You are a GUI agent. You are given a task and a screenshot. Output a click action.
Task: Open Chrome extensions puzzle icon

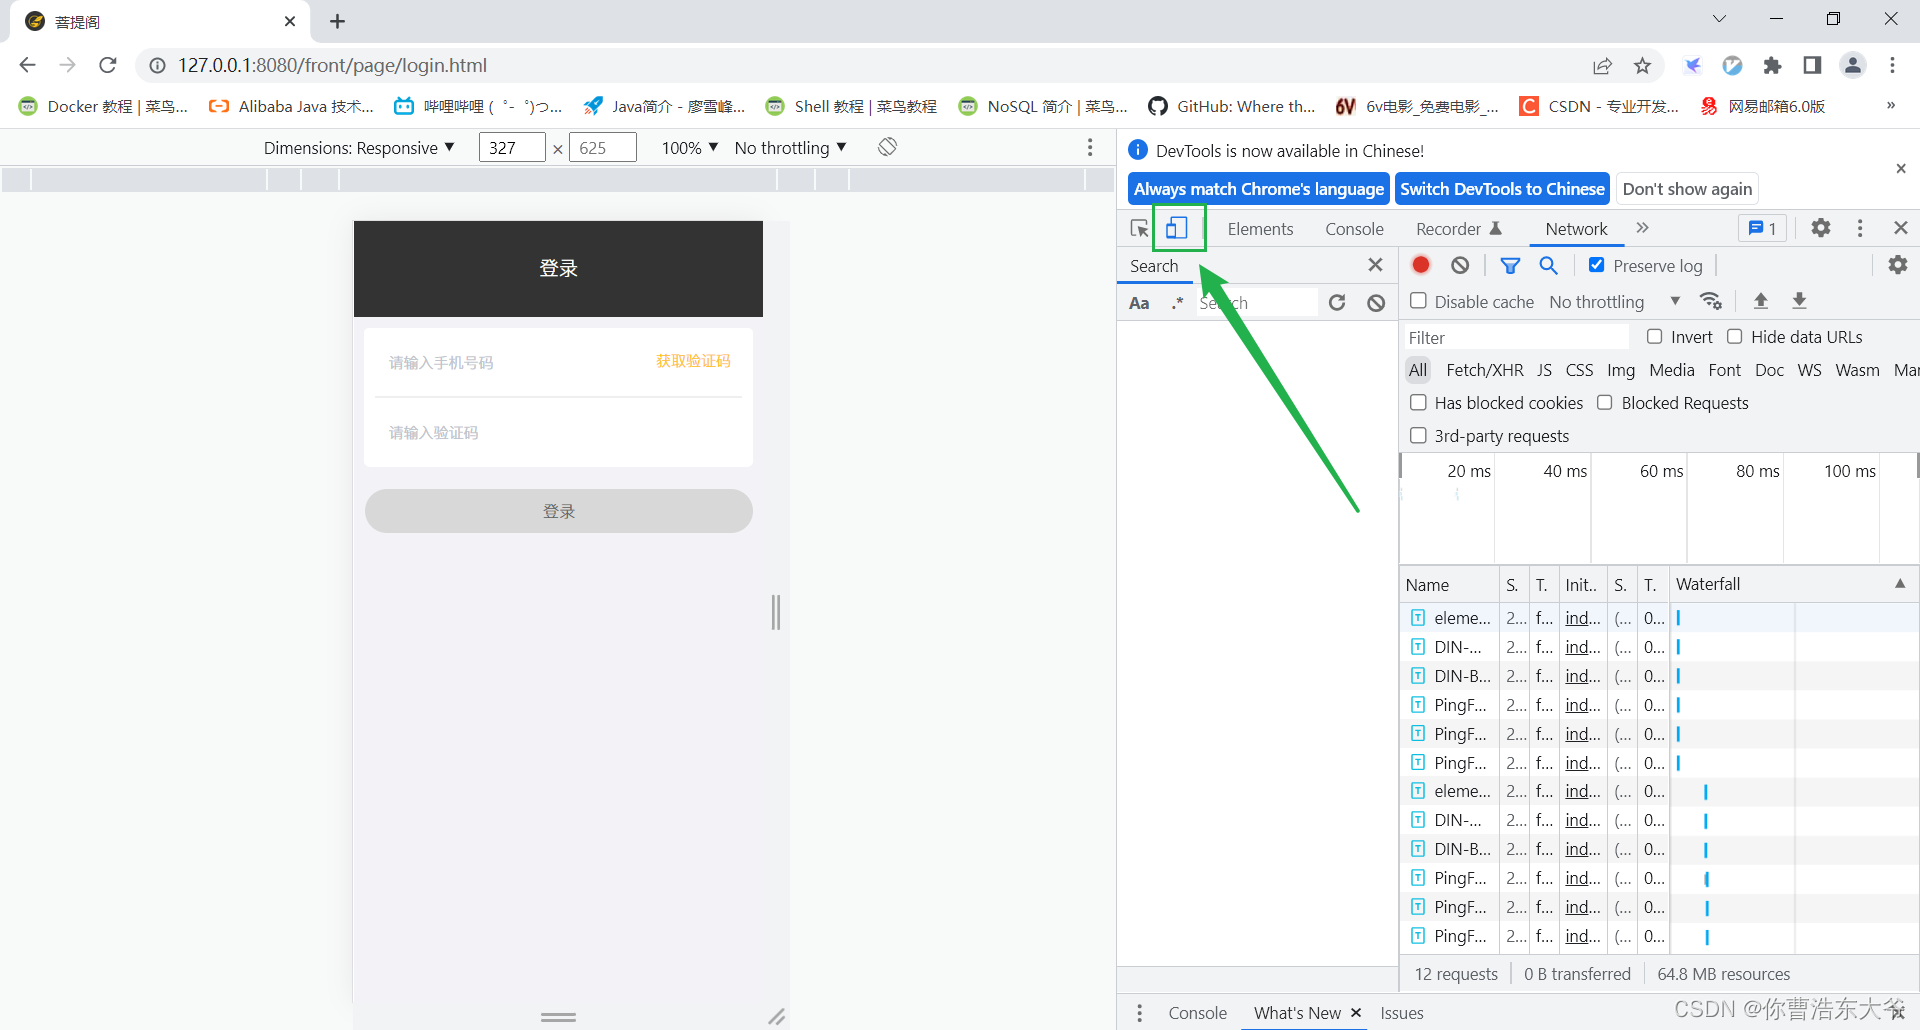[x=1772, y=66]
